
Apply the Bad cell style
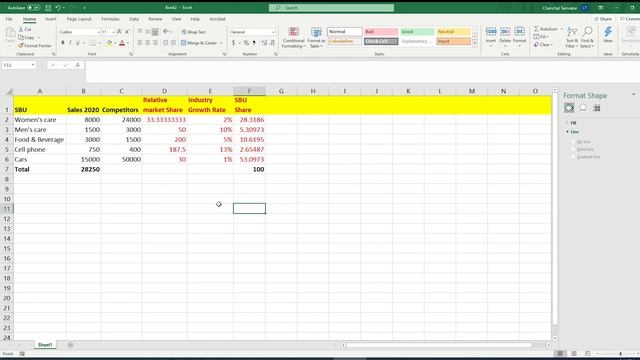(x=381, y=32)
